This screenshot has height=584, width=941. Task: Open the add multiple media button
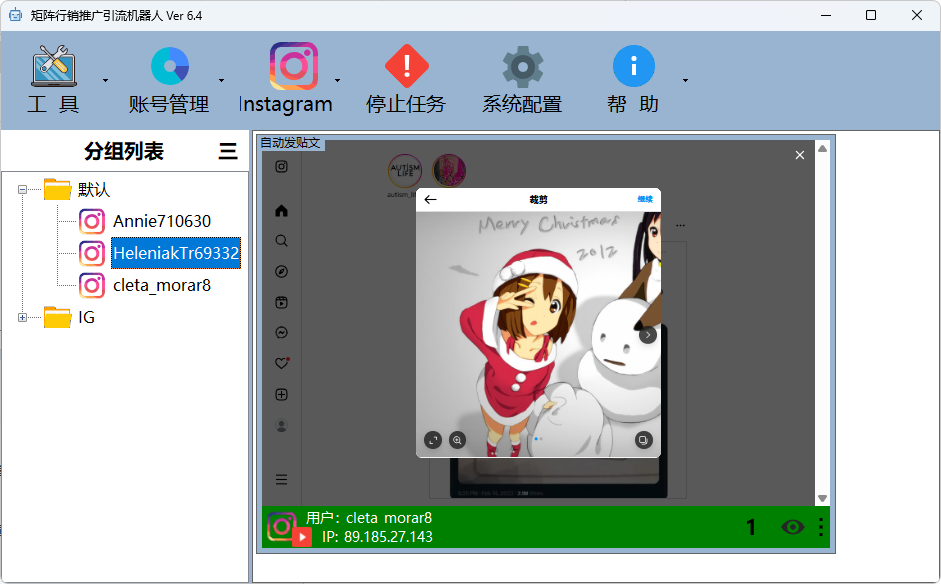click(643, 440)
